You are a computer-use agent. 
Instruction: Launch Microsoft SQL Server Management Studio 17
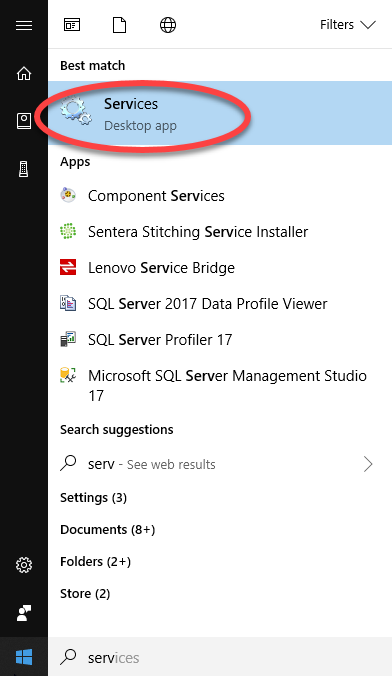220,385
